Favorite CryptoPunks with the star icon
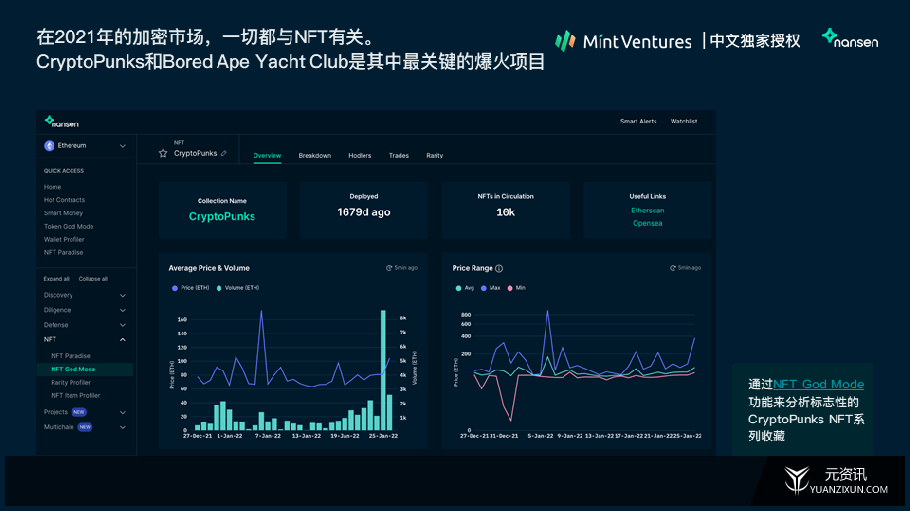The height and width of the screenshot is (511, 910). click(163, 153)
